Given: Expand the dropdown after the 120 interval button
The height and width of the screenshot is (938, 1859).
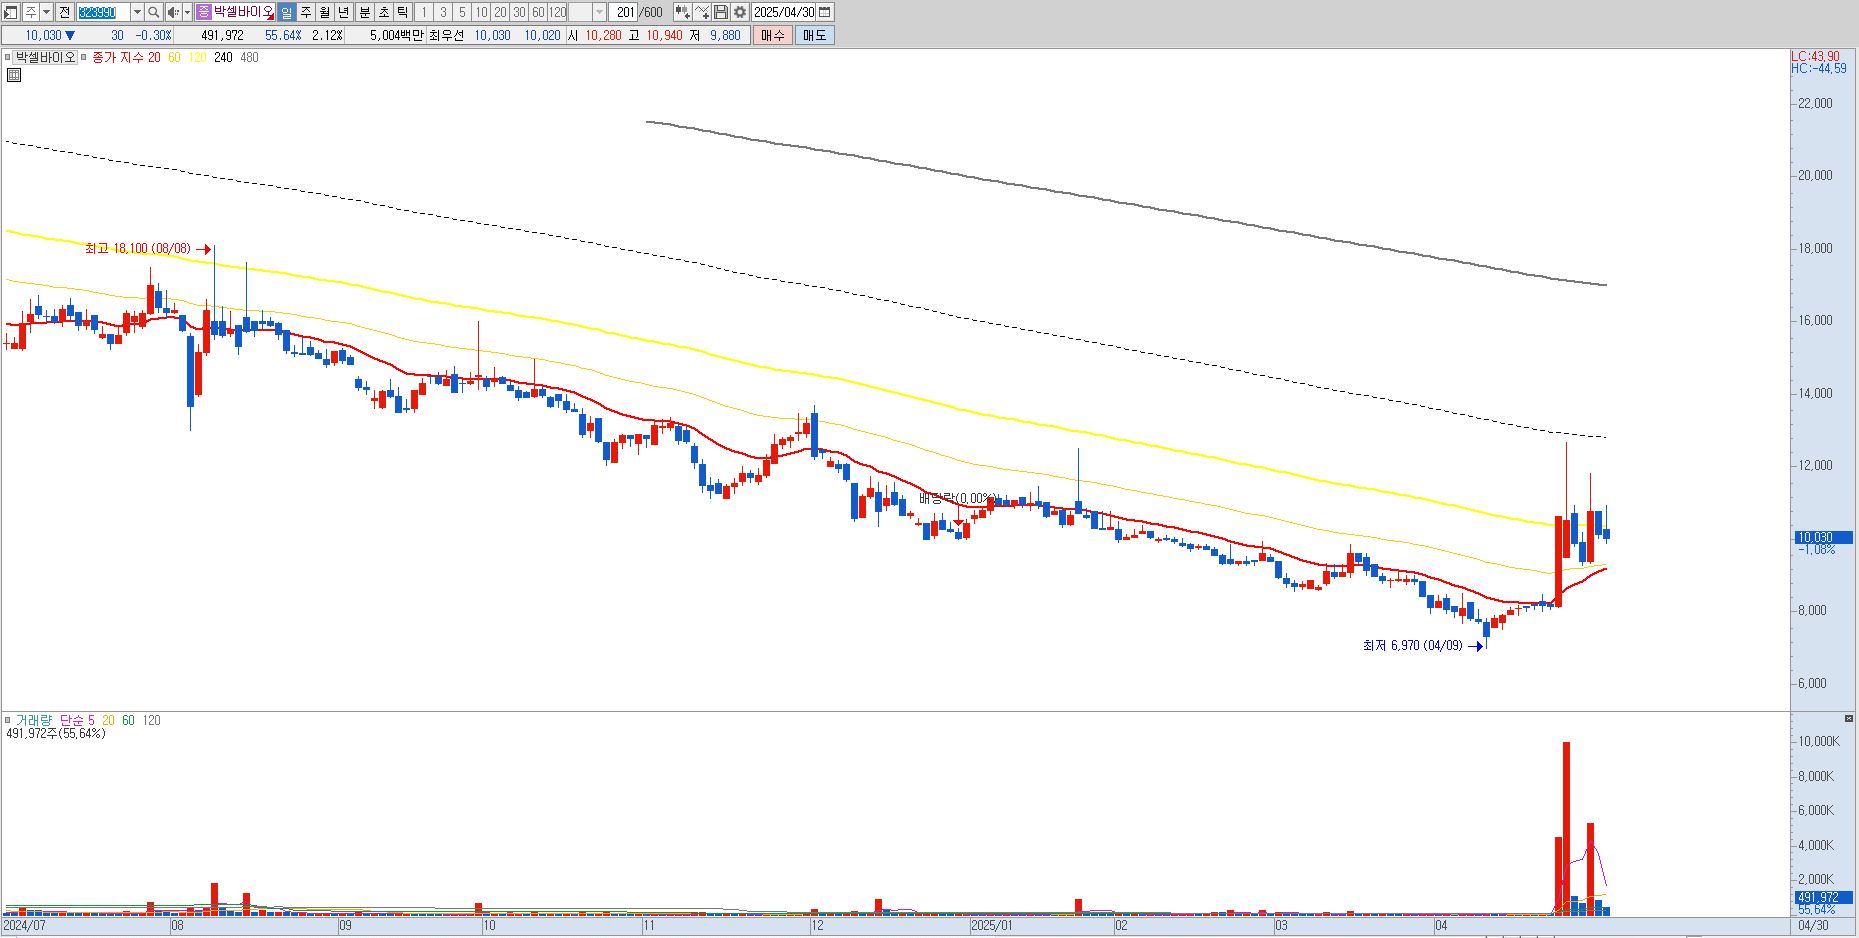Looking at the screenshot, I should [x=599, y=12].
